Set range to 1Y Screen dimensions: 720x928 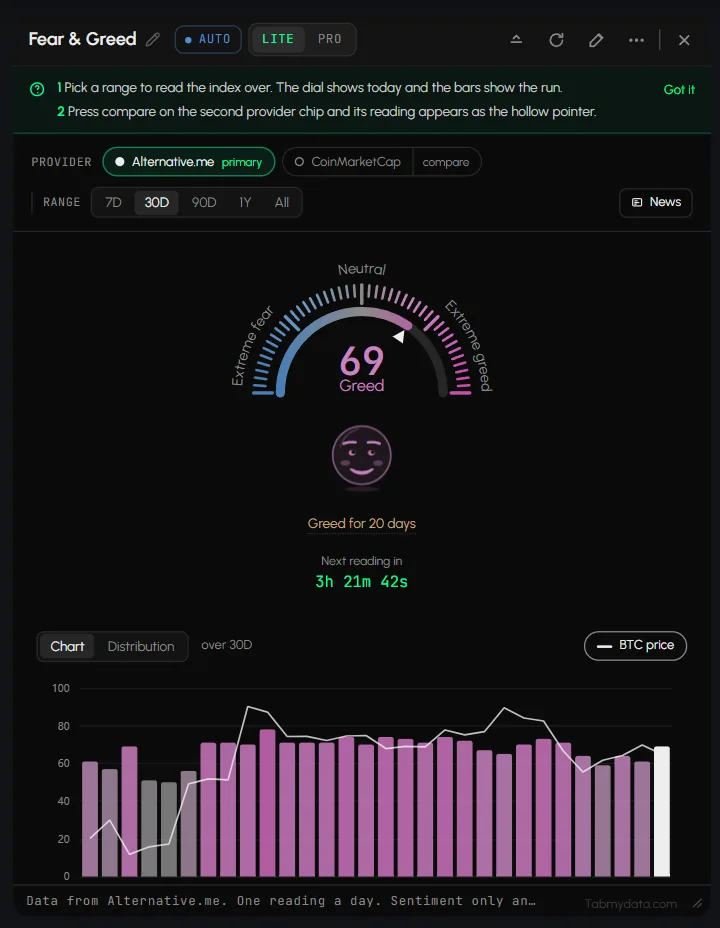coord(246,202)
